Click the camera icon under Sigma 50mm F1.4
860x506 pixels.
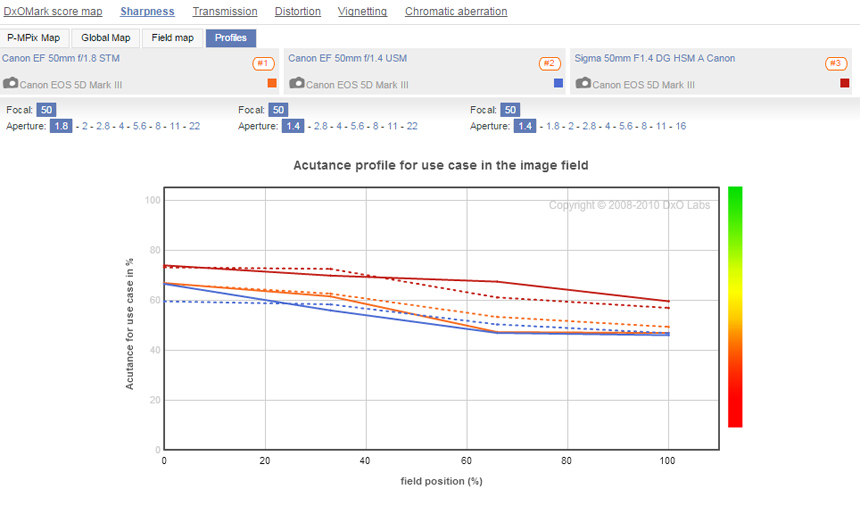[x=583, y=83]
